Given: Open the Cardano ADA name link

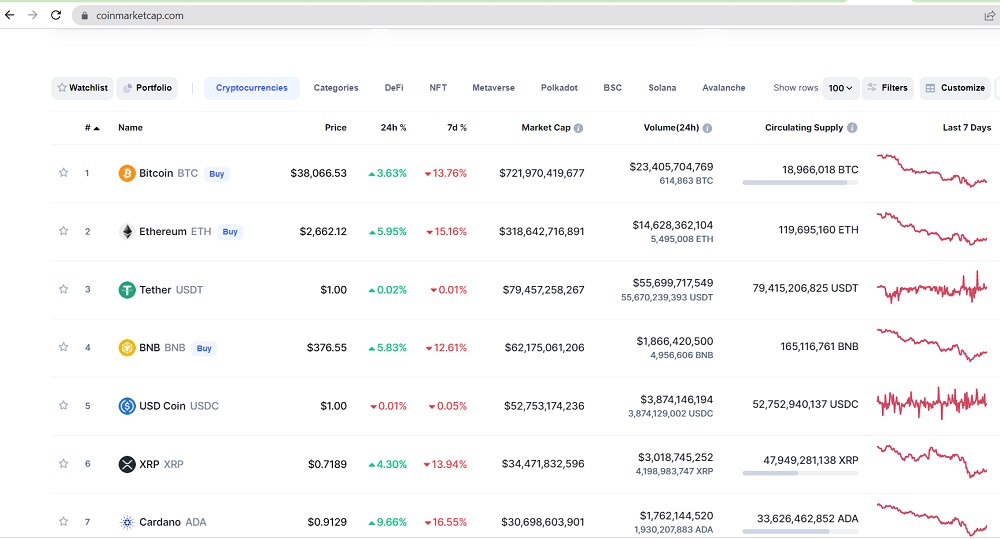Looking at the screenshot, I should (173, 522).
